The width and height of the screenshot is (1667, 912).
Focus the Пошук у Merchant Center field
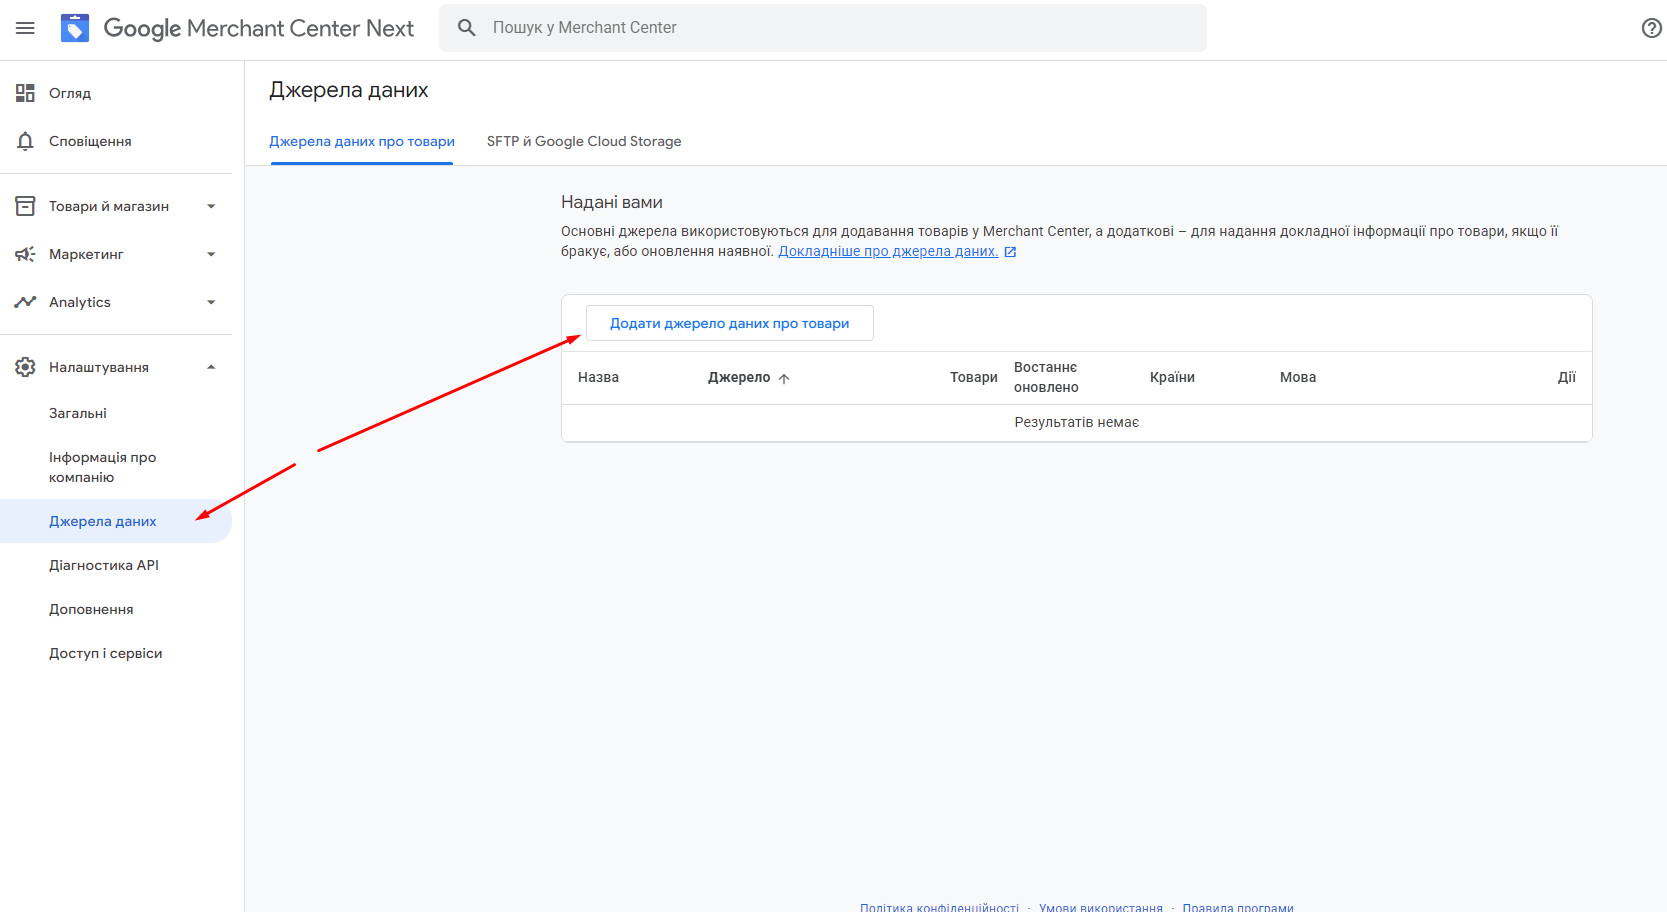click(x=840, y=28)
